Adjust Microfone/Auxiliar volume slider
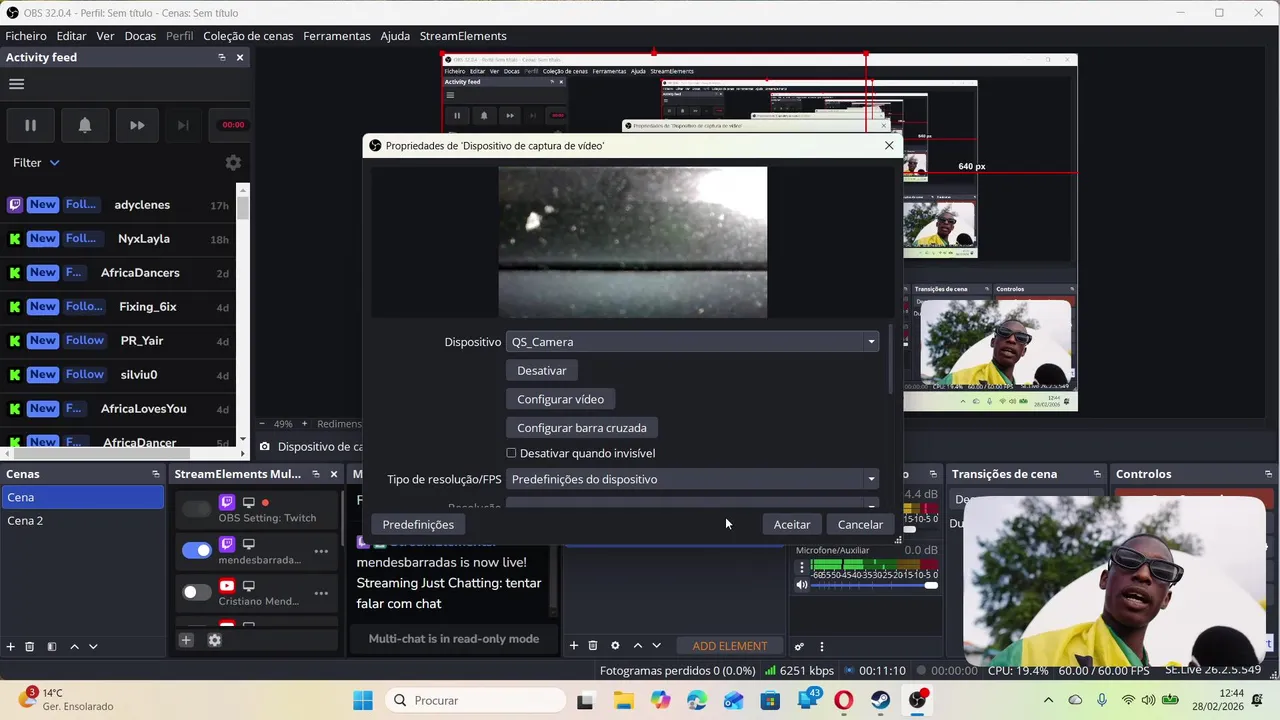The height and width of the screenshot is (720, 1280). pyautogui.click(x=875, y=585)
